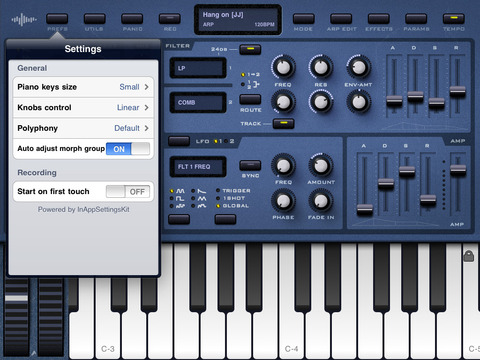Click the button below LFO waveform list
Viewport: 480px width, 360px height.
[179, 219]
